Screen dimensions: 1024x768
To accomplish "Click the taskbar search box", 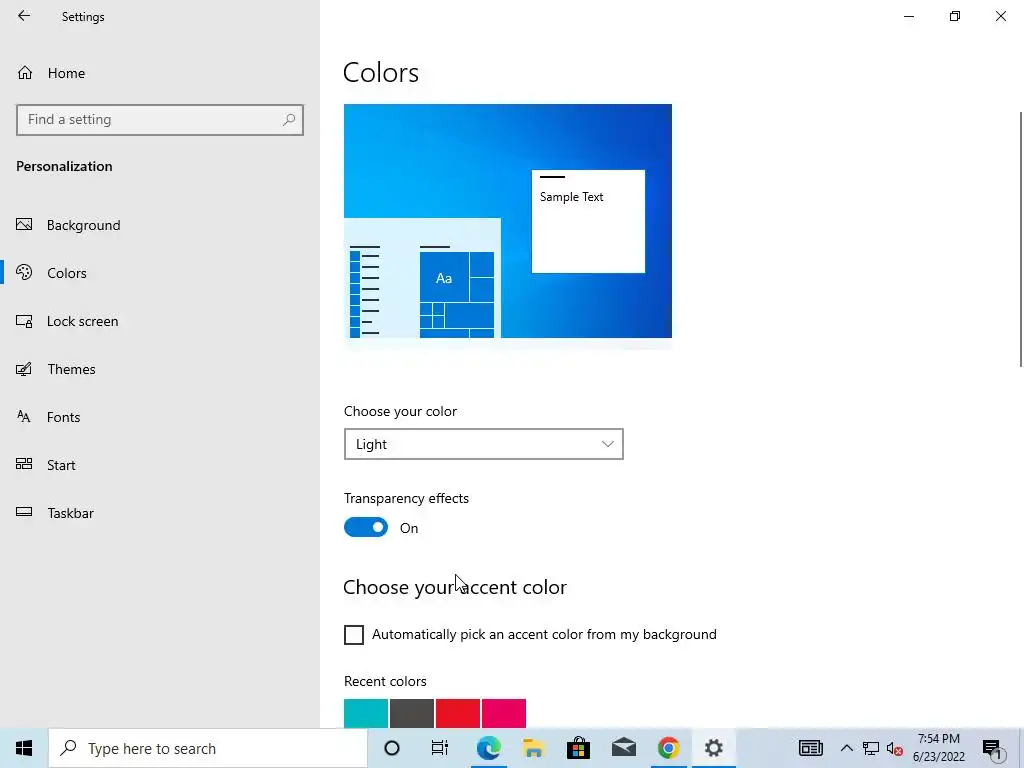I will pos(208,748).
